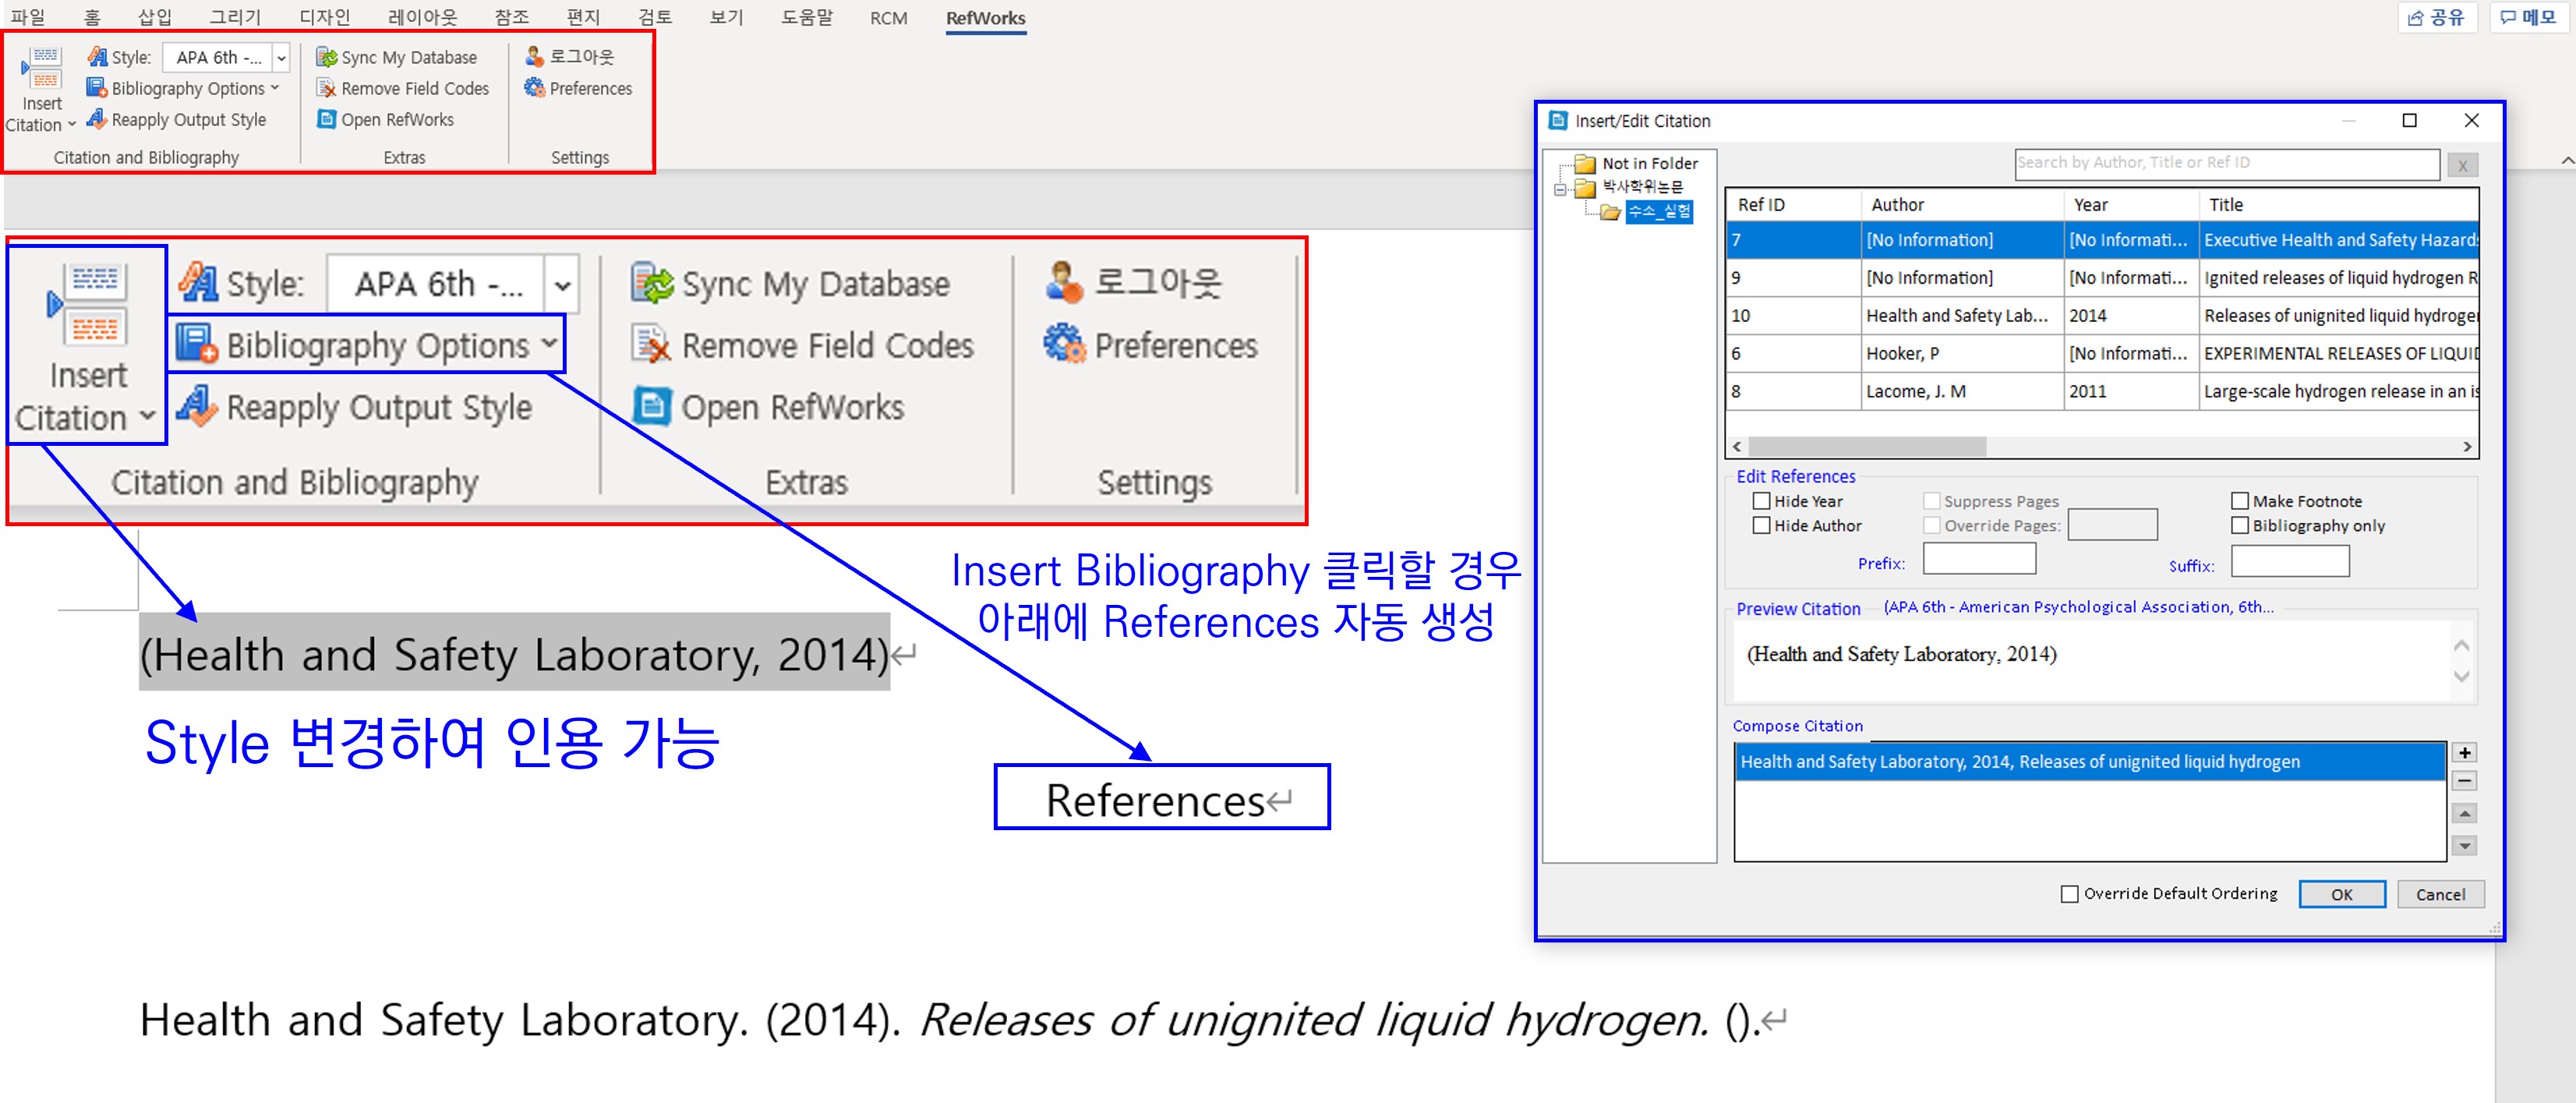Select the 박사학위논문 folder
This screenshot has height=1103, width=2576.
tap(1642, 187)
